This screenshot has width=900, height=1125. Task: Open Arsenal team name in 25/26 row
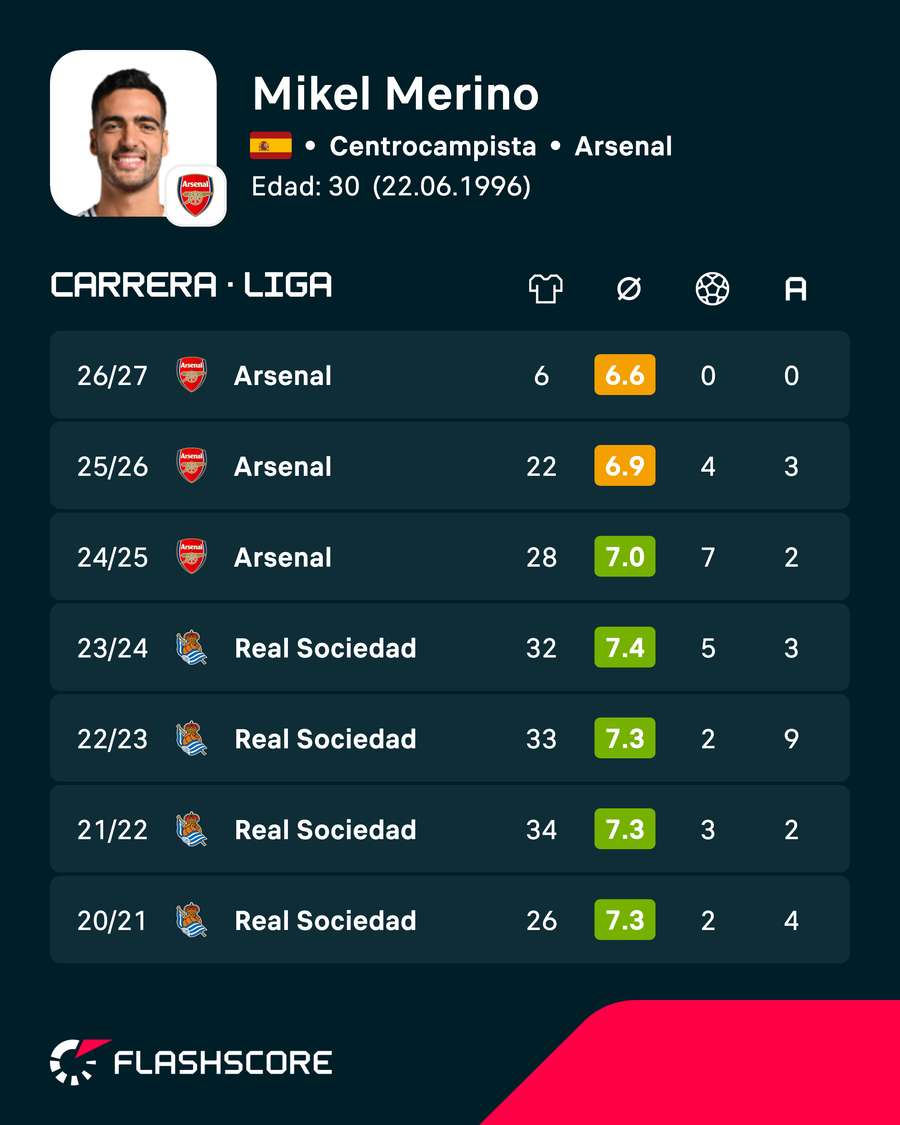(x=283, y=466)
